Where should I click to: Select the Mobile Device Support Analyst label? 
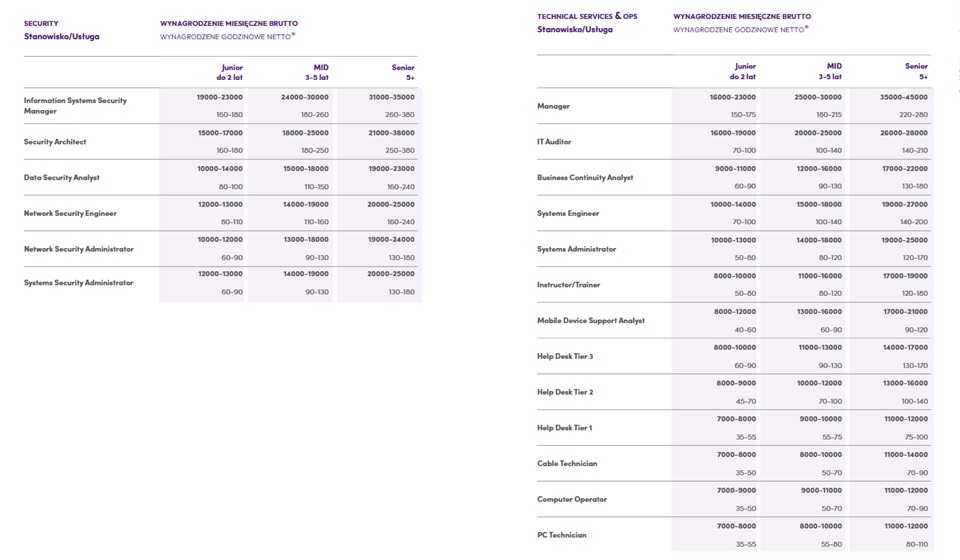(x=591, y=321)
